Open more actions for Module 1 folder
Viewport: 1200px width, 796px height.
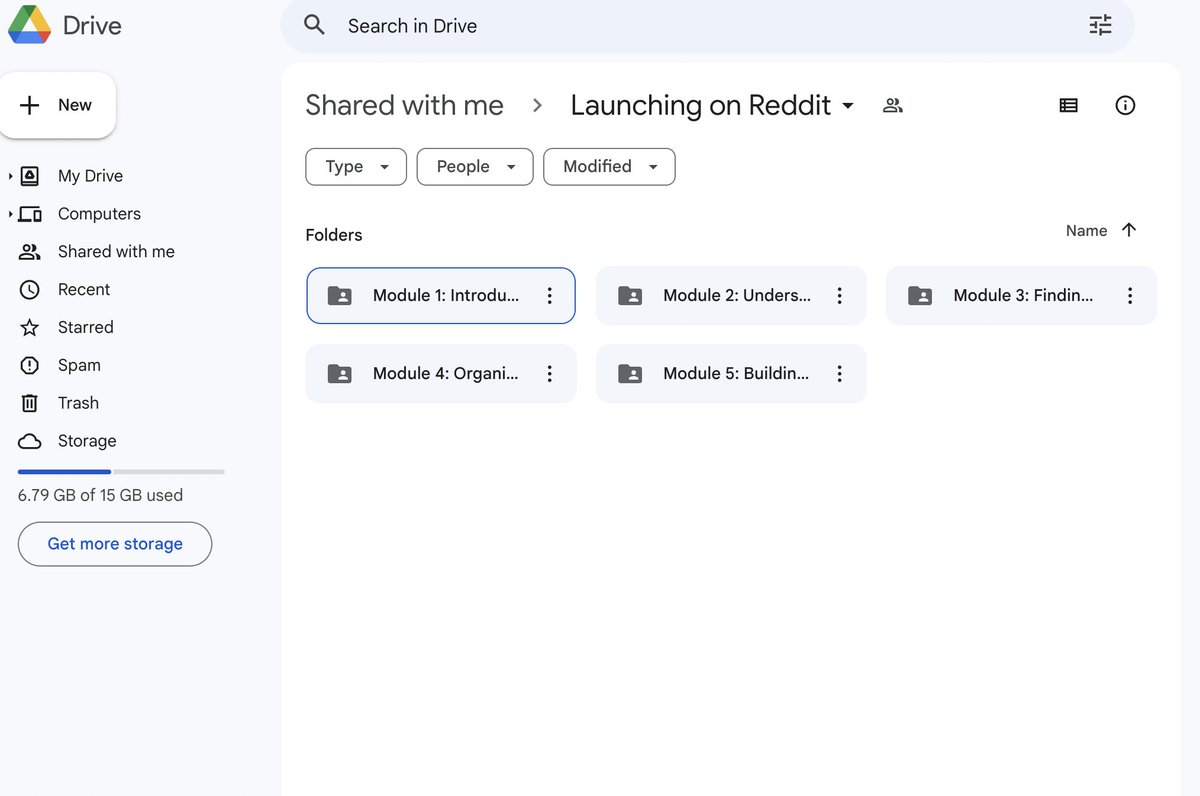pyautogui.click(x=549, y=295)
